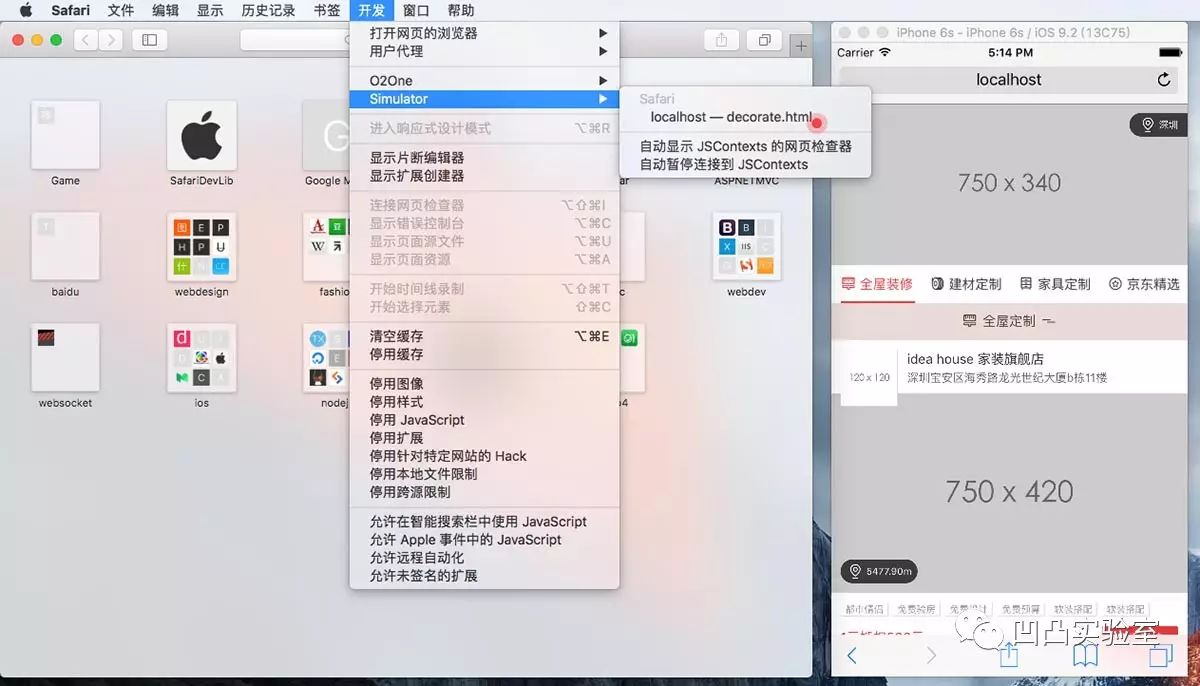Select localhost — decorate.html to inspect
This screenshot has height=686, width=1200.
[x=746, y=117]
